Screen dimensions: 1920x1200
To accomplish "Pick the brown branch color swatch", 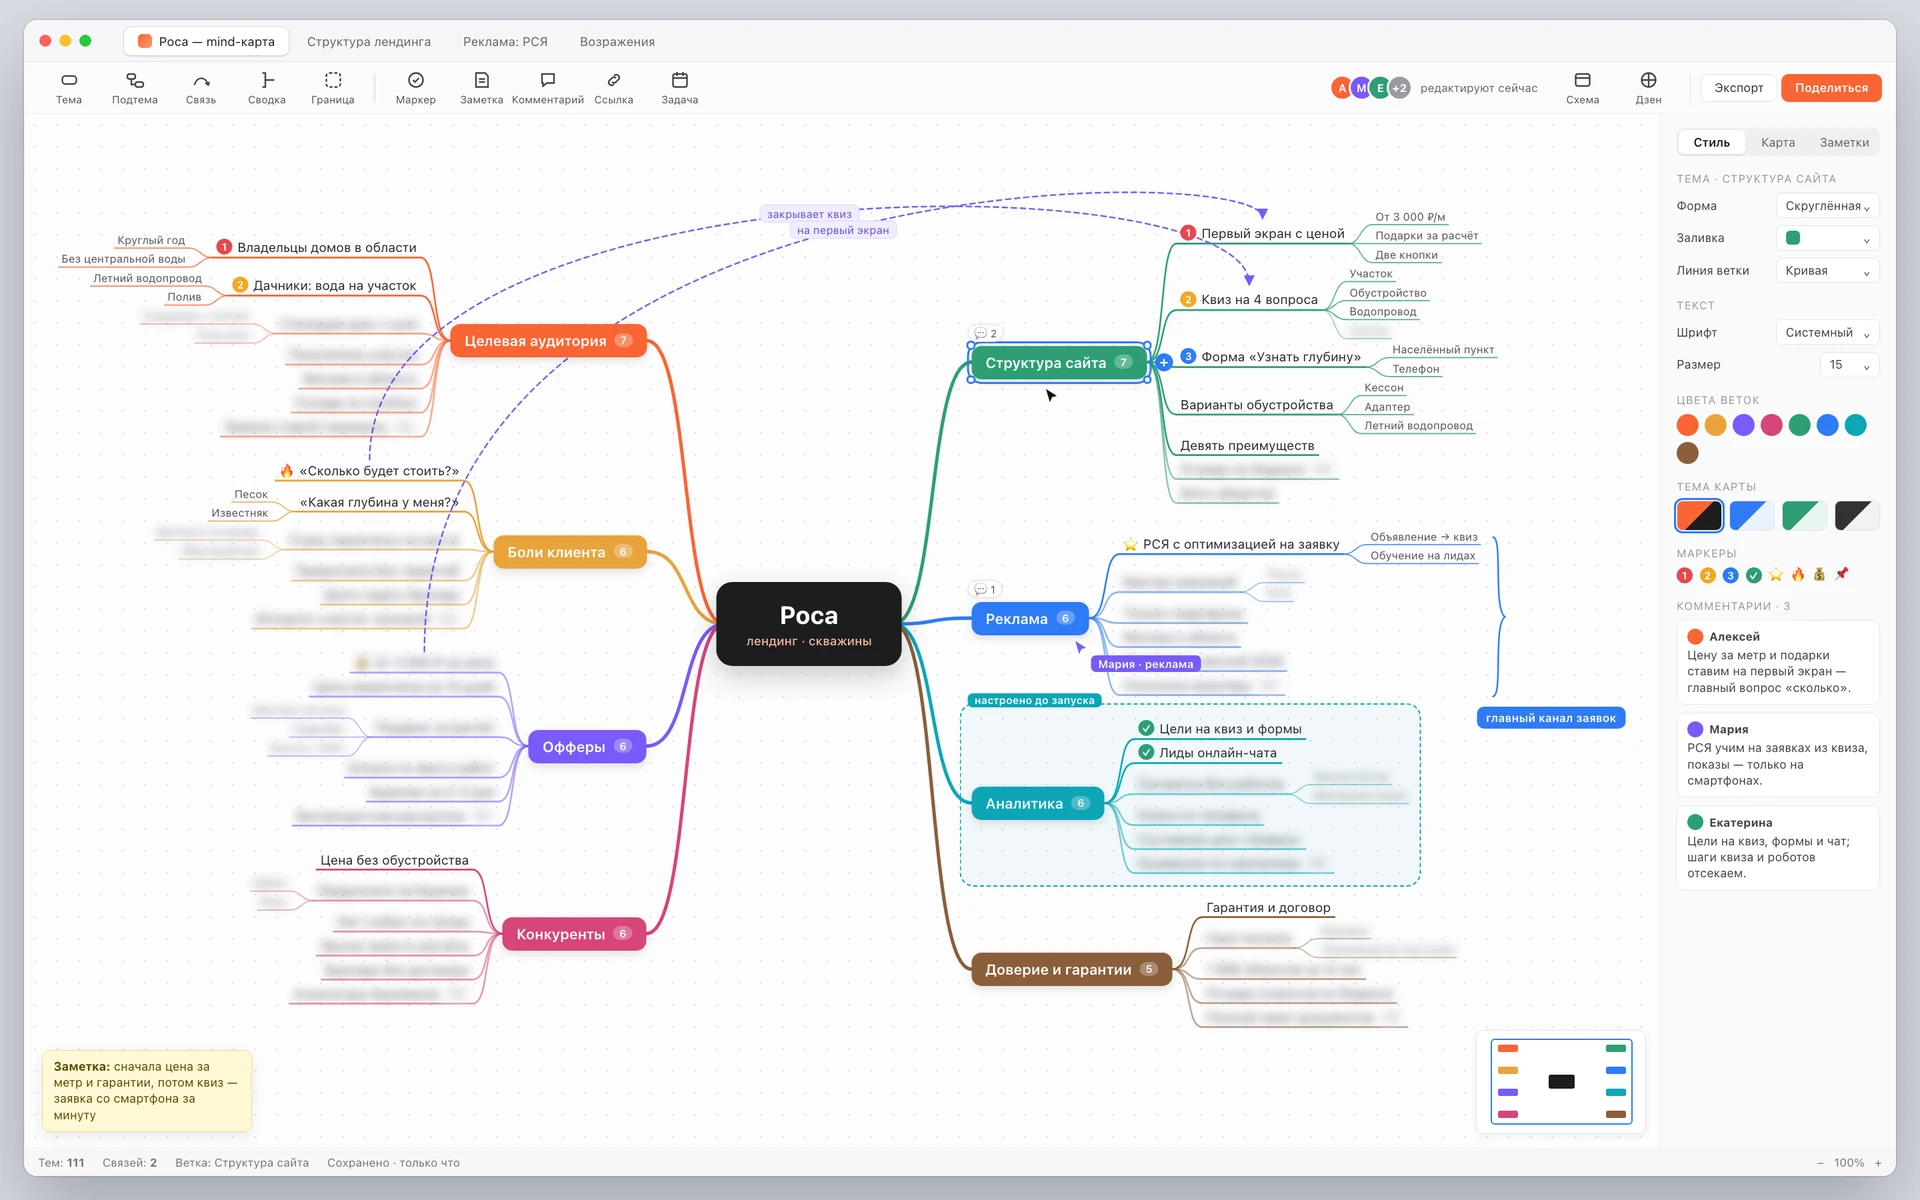I will click(1687, 453).
